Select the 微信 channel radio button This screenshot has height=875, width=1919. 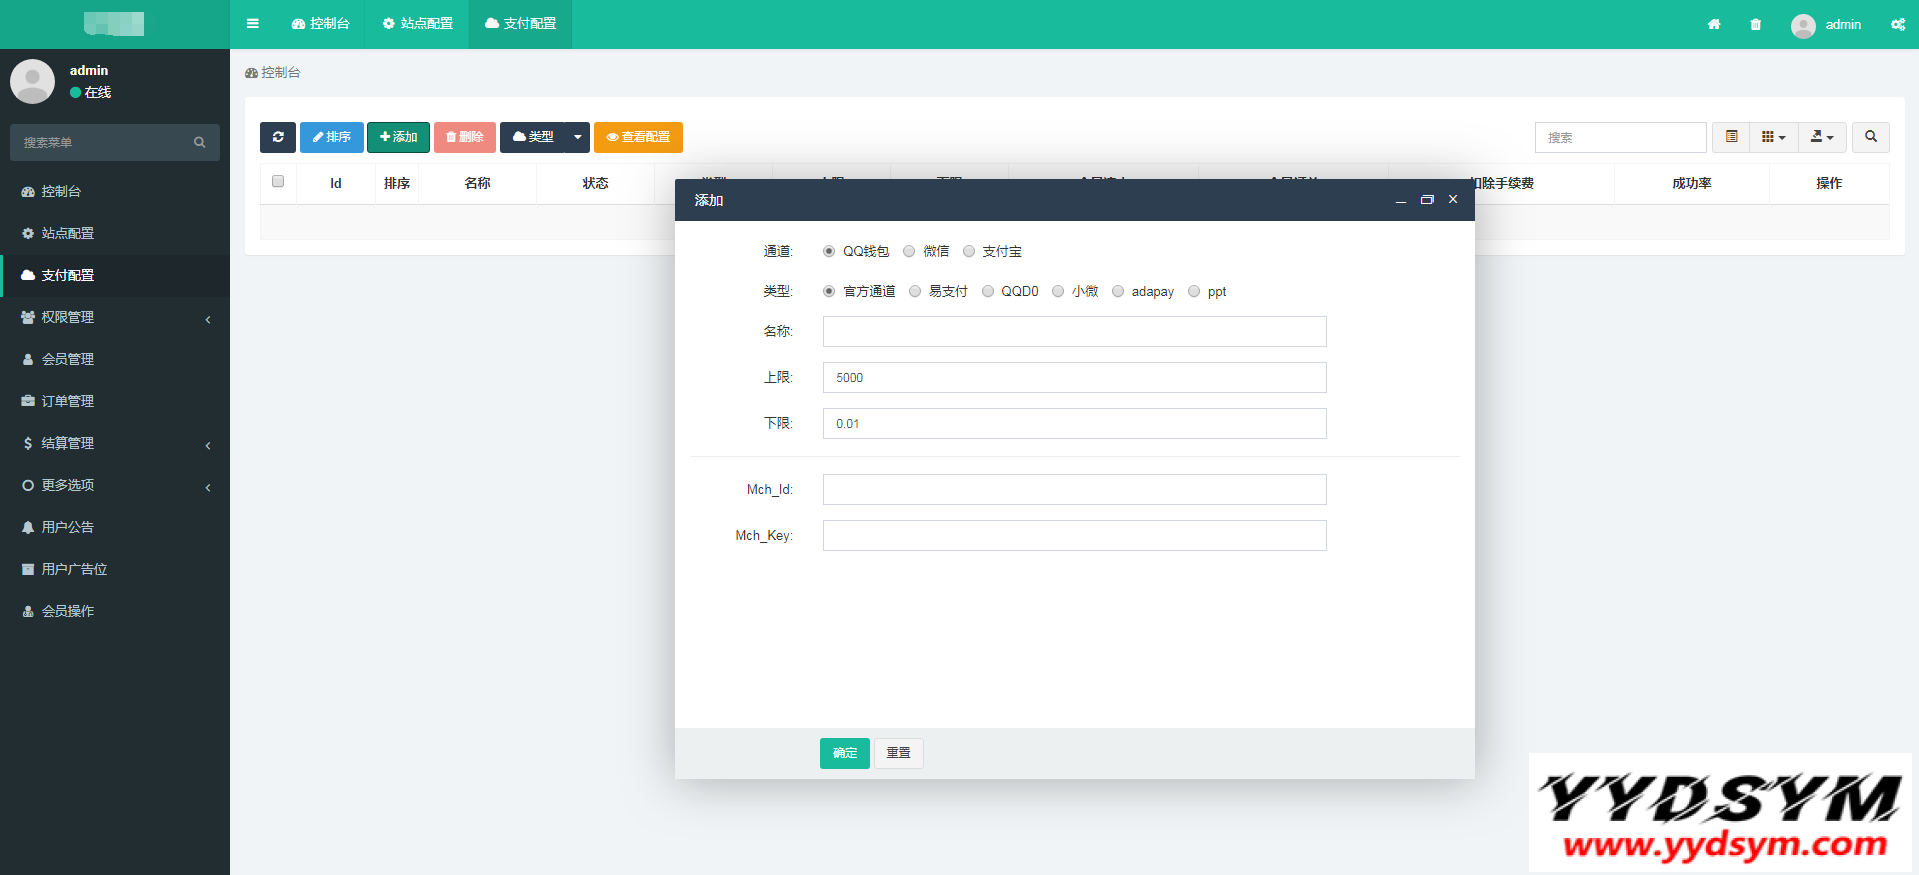pos(909,252)
